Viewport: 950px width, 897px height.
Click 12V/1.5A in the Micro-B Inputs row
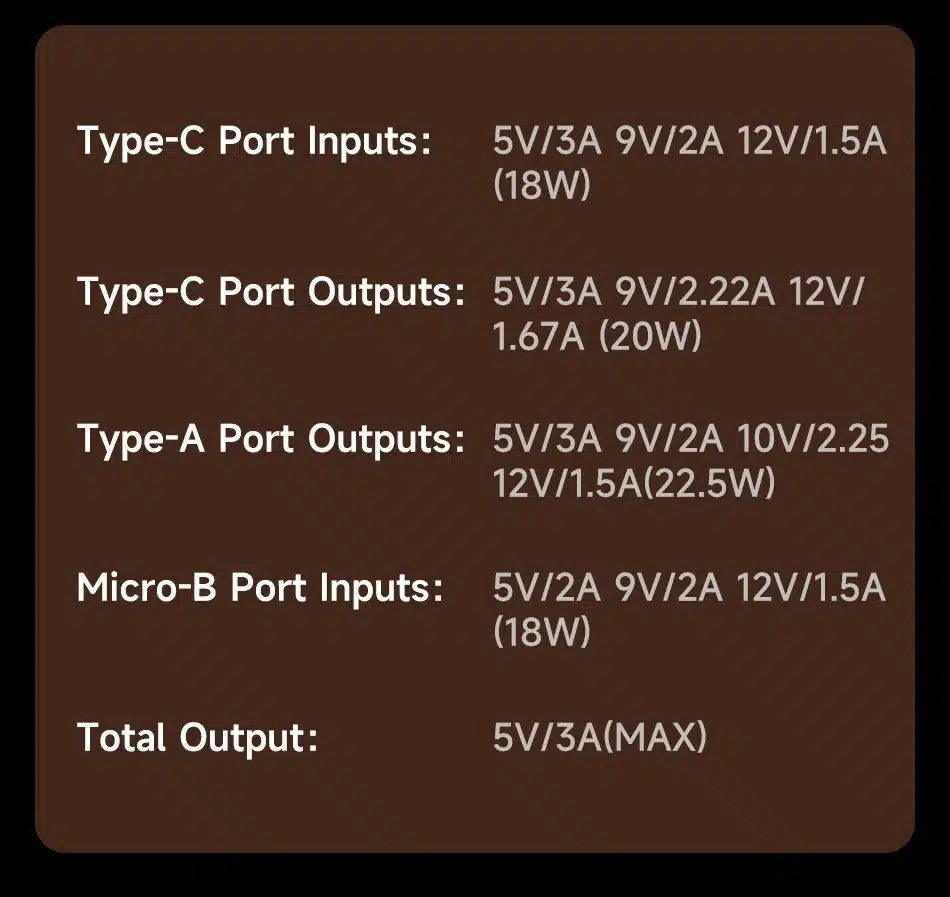(811, 588)
